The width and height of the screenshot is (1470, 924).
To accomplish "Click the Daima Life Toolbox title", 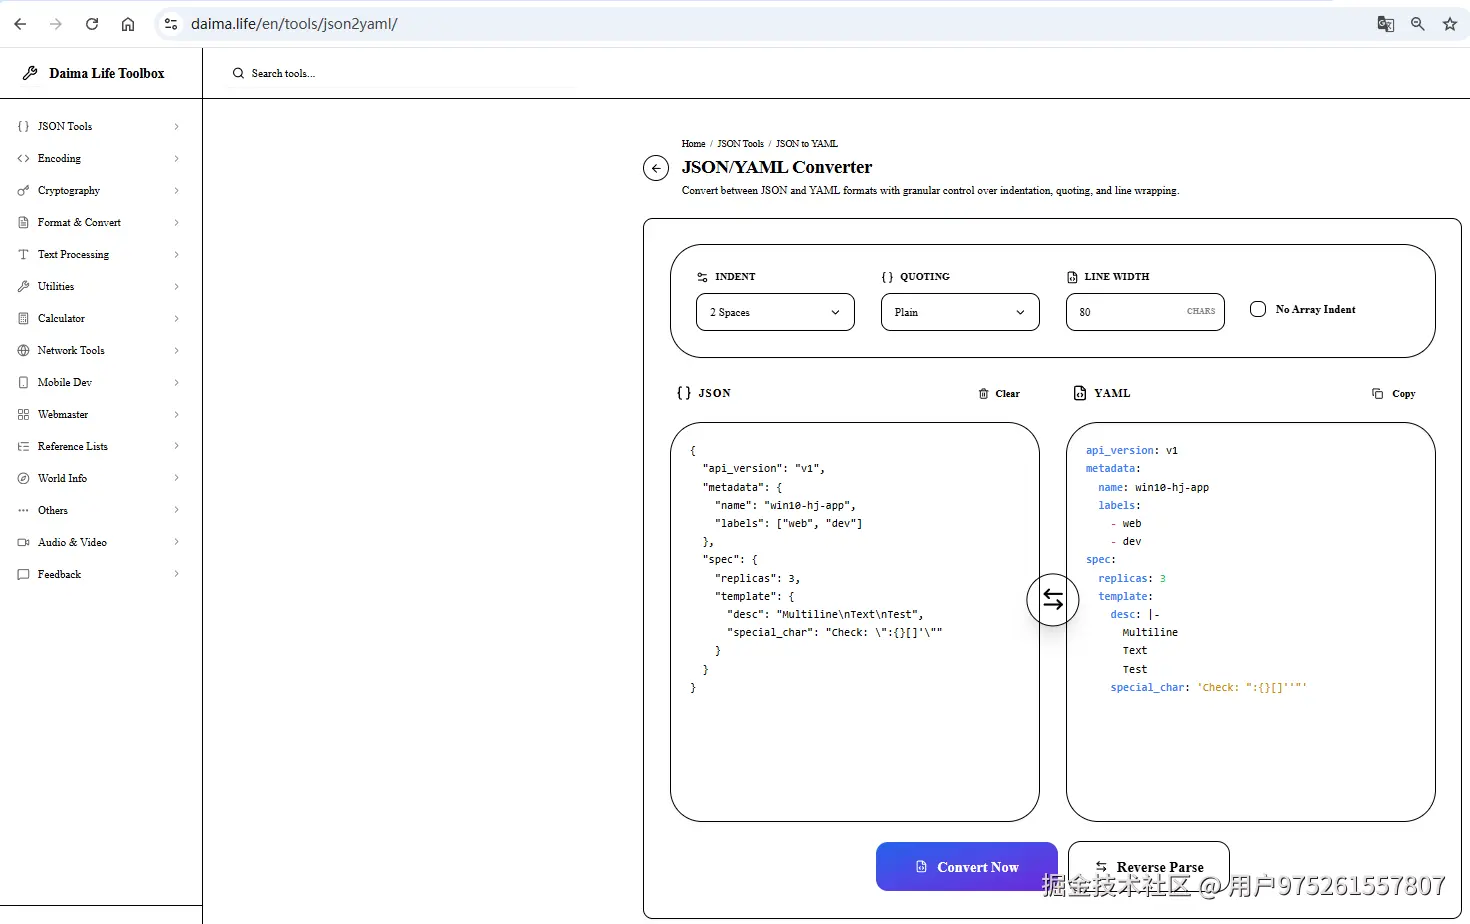I will point(106,73).
